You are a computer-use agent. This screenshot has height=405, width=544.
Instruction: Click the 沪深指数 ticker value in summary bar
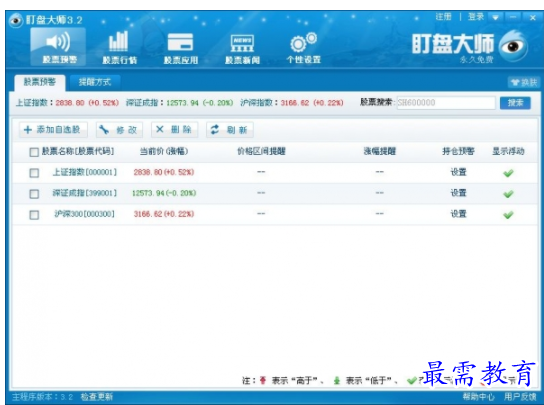point(312,103)
